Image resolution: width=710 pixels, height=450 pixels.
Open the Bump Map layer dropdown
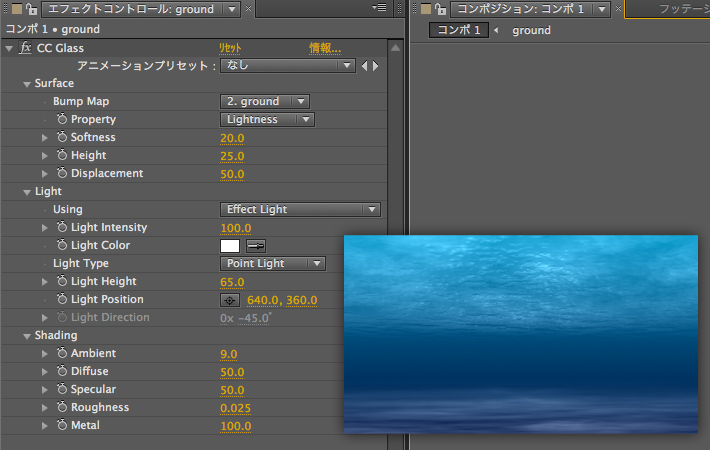click(264, 101)
